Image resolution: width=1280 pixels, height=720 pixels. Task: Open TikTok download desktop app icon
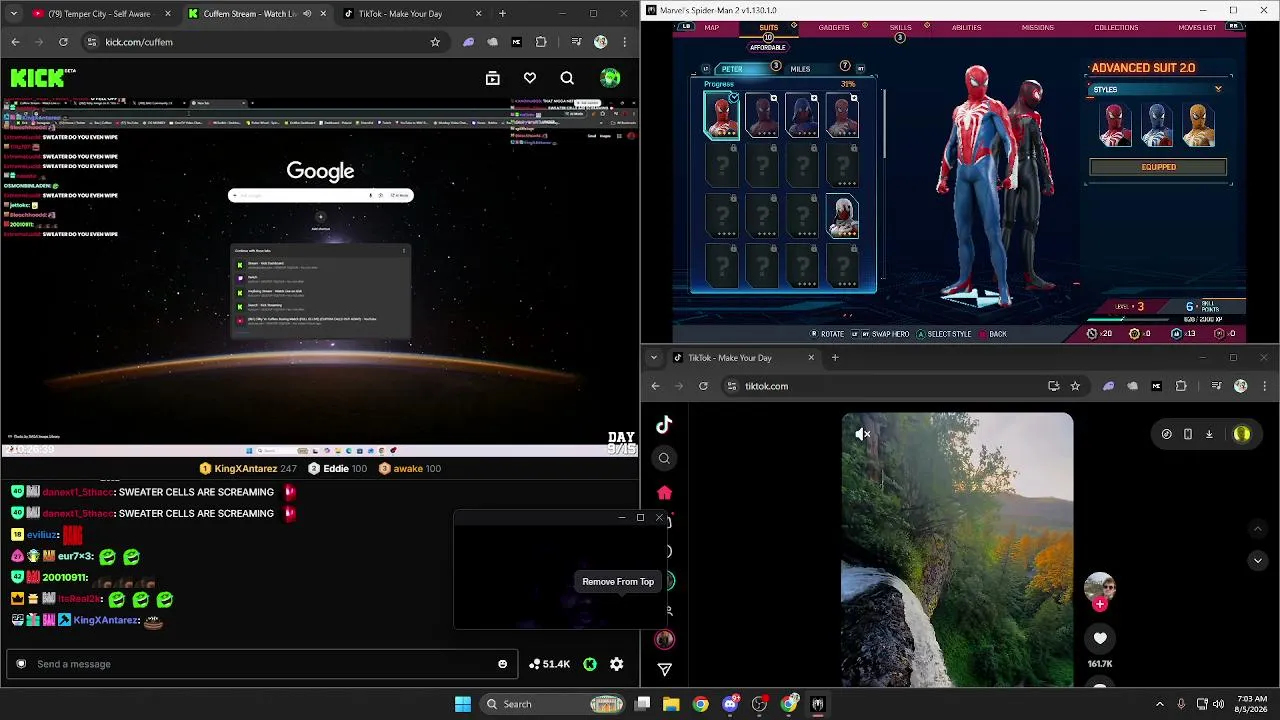pos(1209,434)
